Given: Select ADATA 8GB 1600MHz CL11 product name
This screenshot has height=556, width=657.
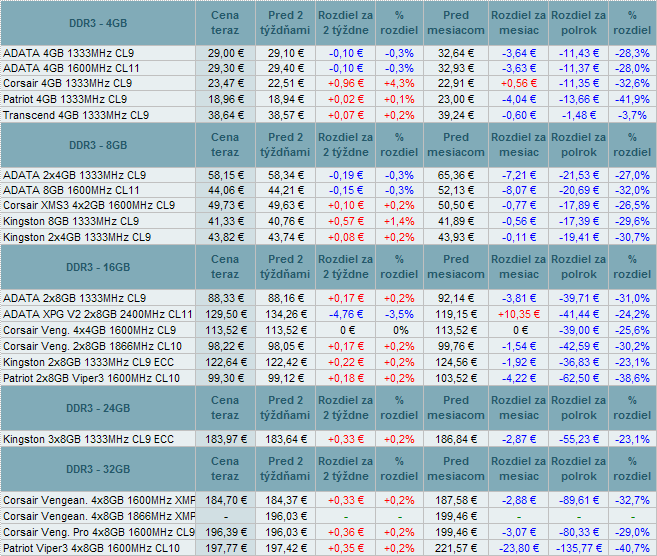Looking at the screenshot, I should coord(71,190).
